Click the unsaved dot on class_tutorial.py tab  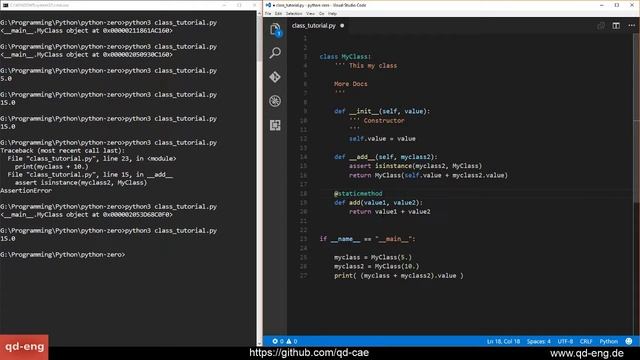pos(342,26)
